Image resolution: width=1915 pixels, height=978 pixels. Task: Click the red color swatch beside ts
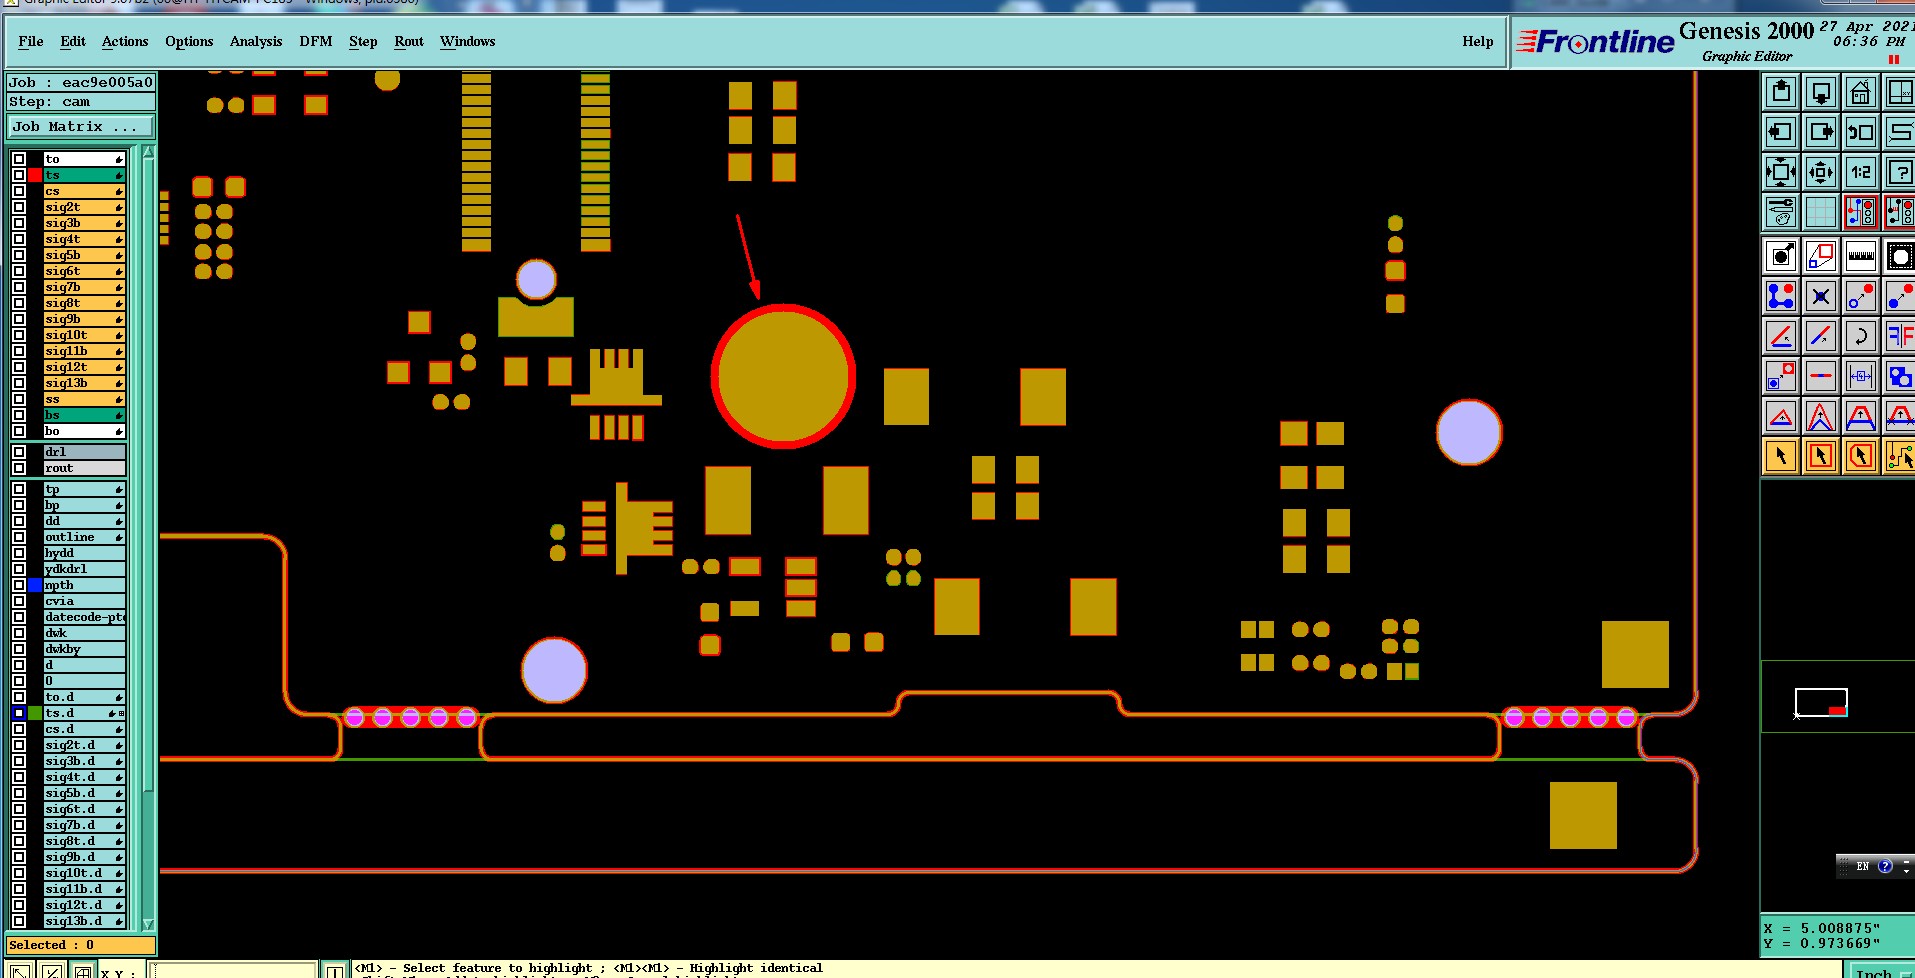(x=35, y=175)
